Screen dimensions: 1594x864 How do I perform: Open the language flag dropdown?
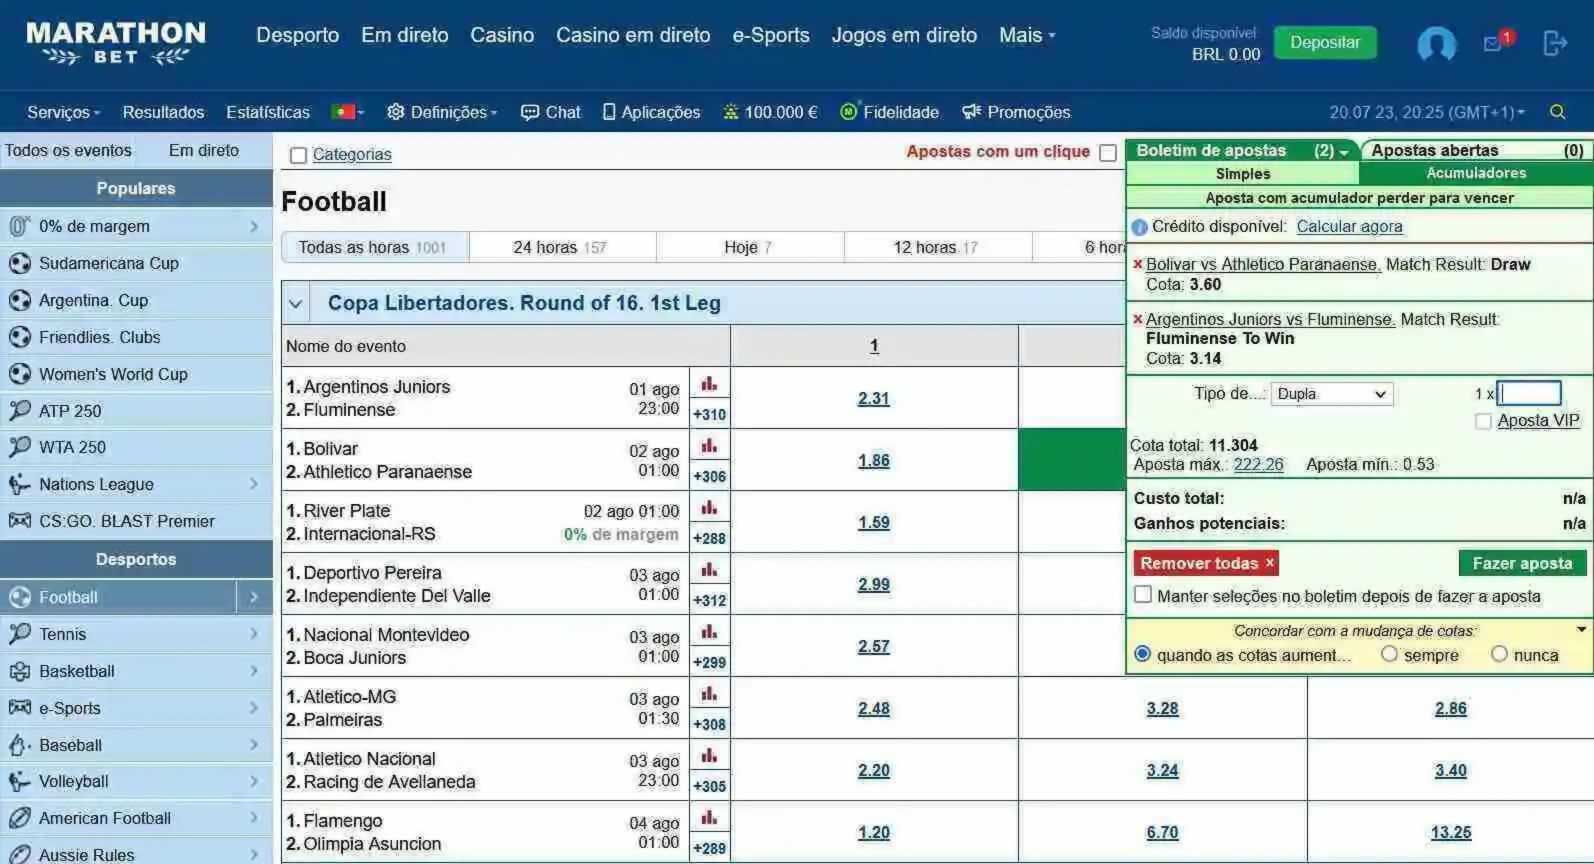click(348, 112)
